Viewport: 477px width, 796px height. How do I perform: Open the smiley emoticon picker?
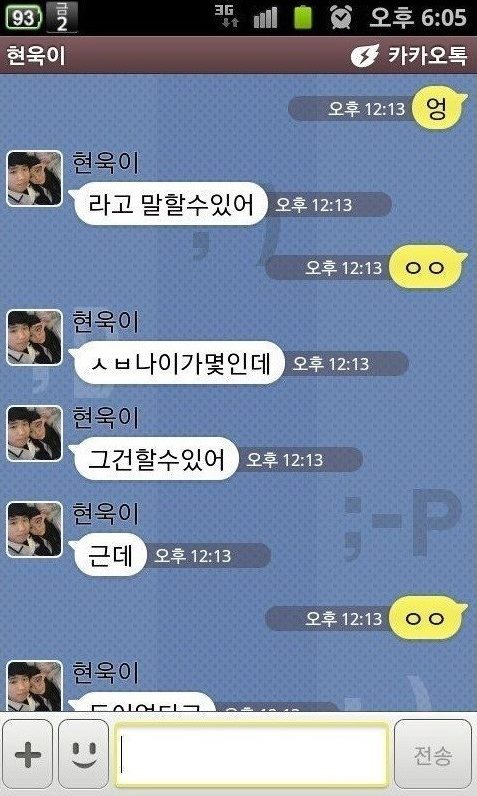(84, 754)
